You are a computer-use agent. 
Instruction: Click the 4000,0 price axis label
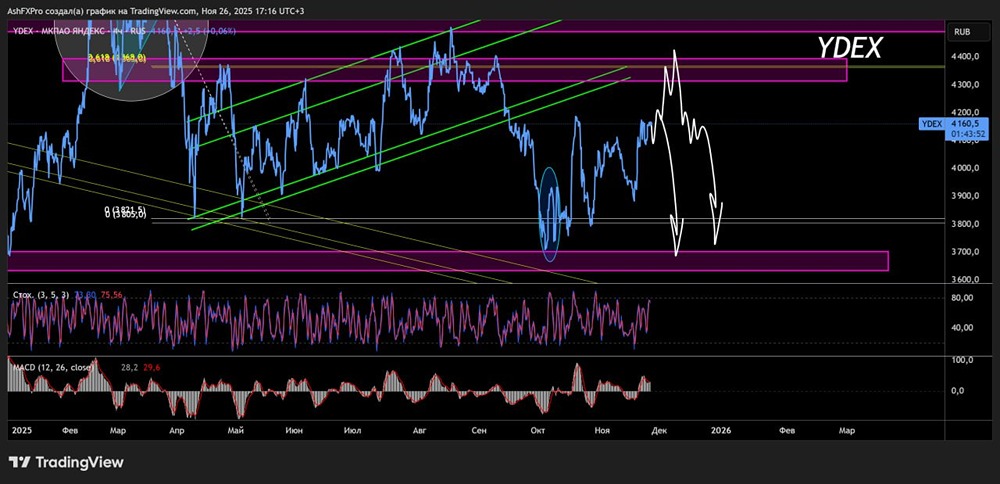pyautogui.click(x=967, y=168)
